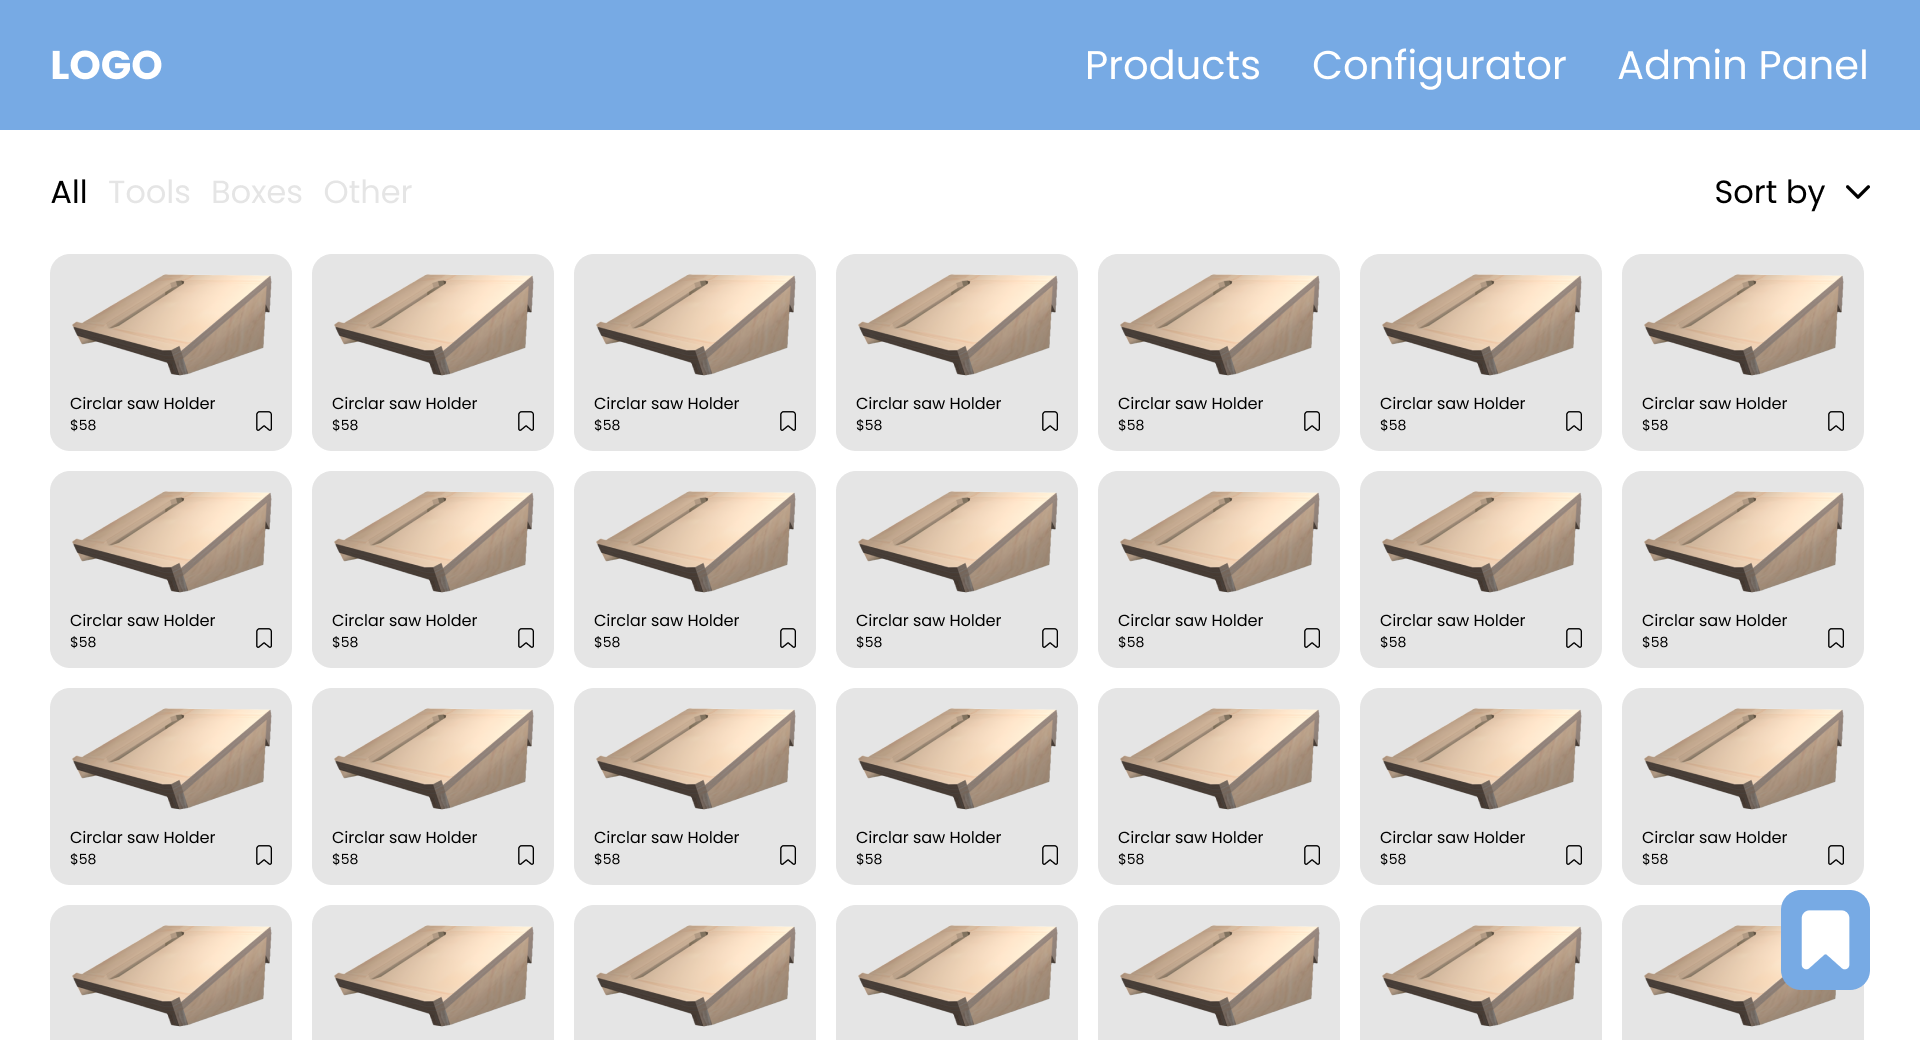This screenshot has width=1920, height=1040.
Task: Open the Configurator from the header
Action: click(1438, 66)
